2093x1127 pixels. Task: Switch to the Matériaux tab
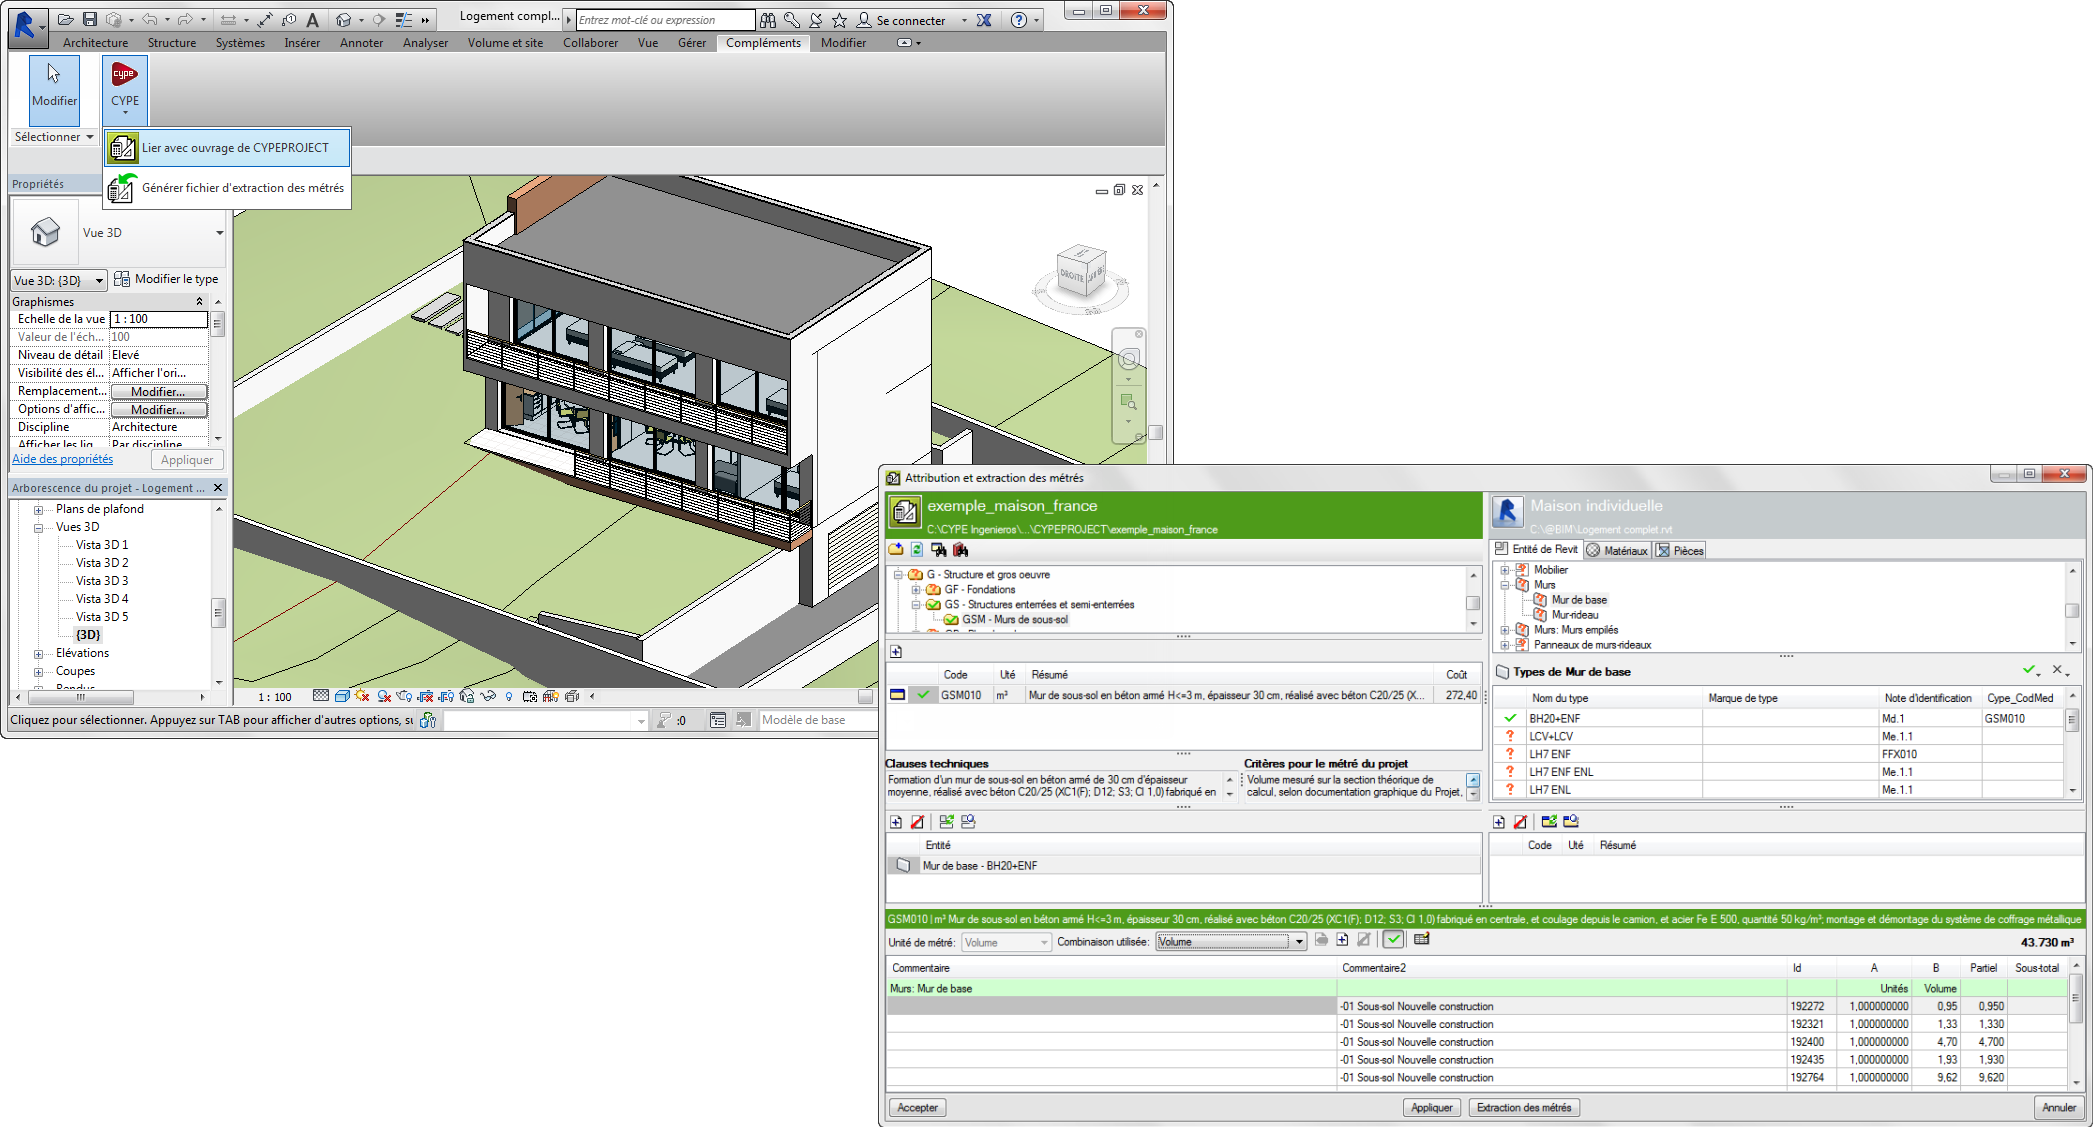pos(1617,551)
